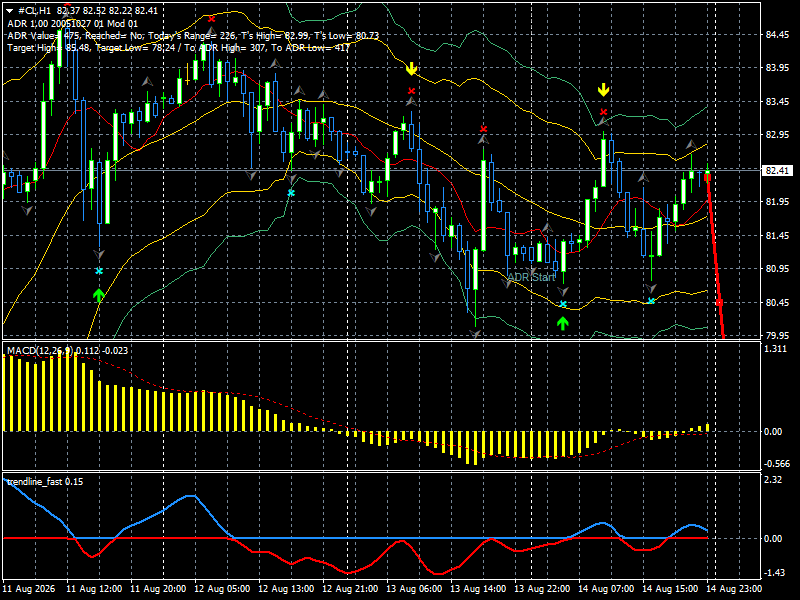Click the 79.95 price axis label
Viewport: 800px width, 600px height.
click(777, 335)
